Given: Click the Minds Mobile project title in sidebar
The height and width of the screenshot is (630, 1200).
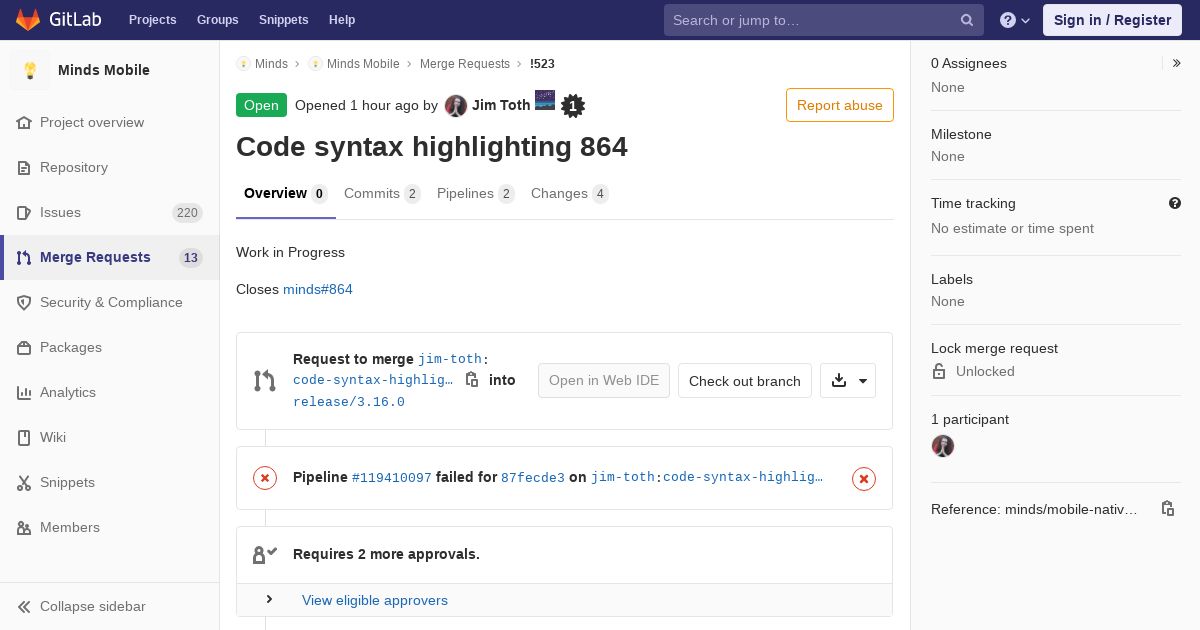Looking at the screenshot, I should [x=104, y=70].
